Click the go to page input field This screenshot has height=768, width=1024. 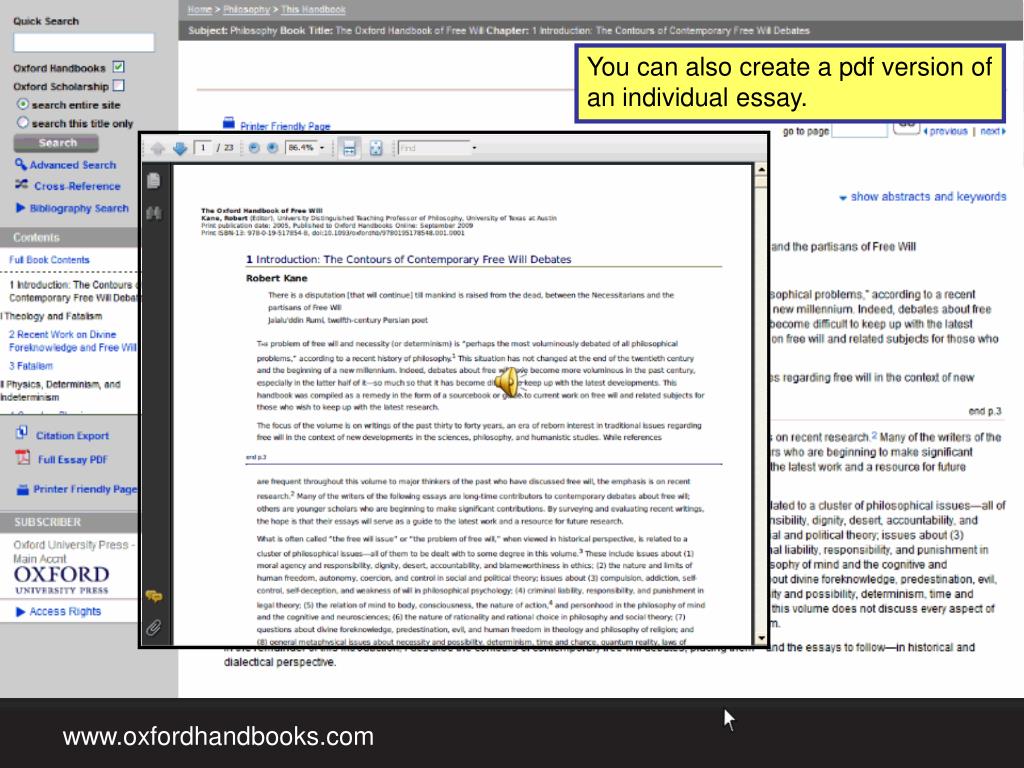(859, 130)
